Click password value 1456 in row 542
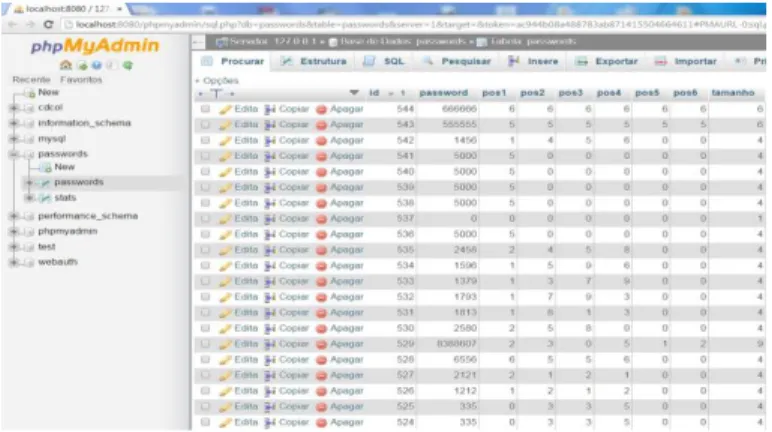 coord(465,140)
